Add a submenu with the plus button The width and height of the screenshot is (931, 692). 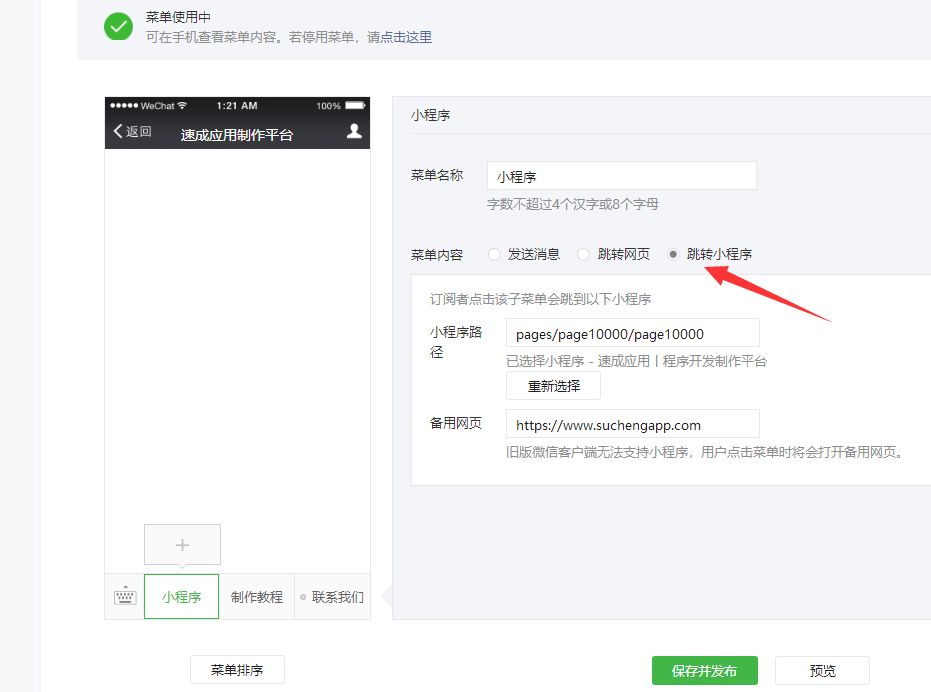click(x=182, y=544)
